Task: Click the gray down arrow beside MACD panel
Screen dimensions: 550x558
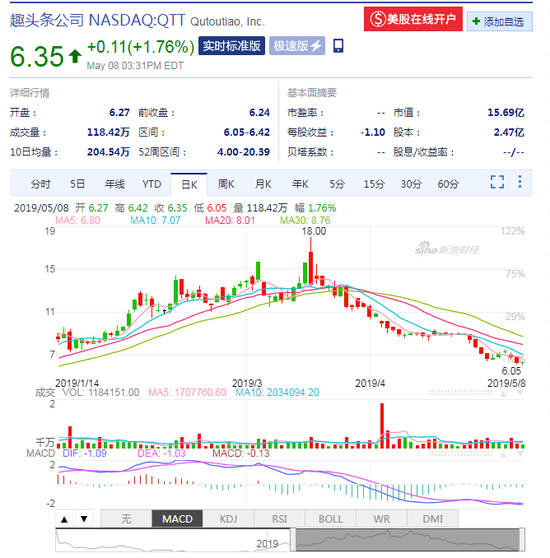Action: tap(520, 454)
